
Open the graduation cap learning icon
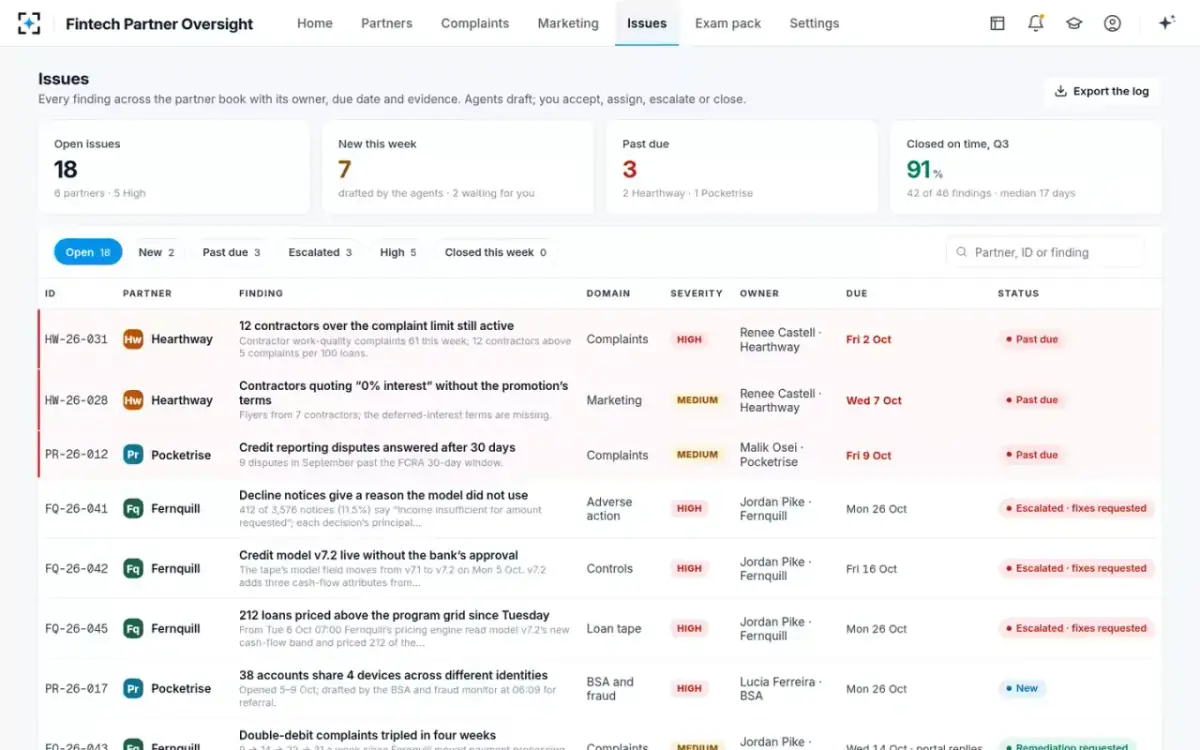[1074, 23]
